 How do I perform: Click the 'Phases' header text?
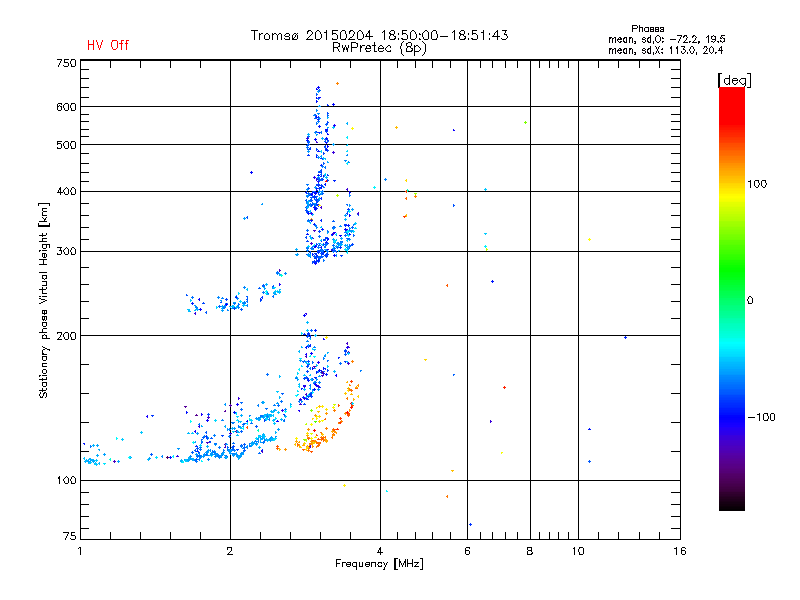tap(647, 29)
